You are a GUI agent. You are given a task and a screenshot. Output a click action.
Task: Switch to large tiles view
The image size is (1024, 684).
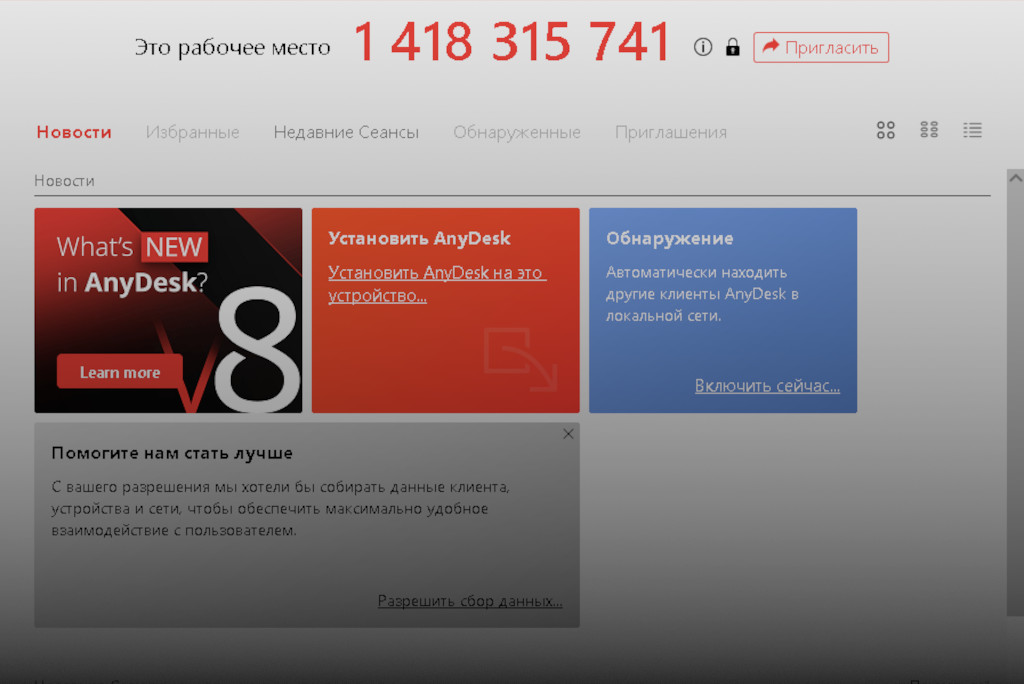pyautogui.click(x=886, y=130)
